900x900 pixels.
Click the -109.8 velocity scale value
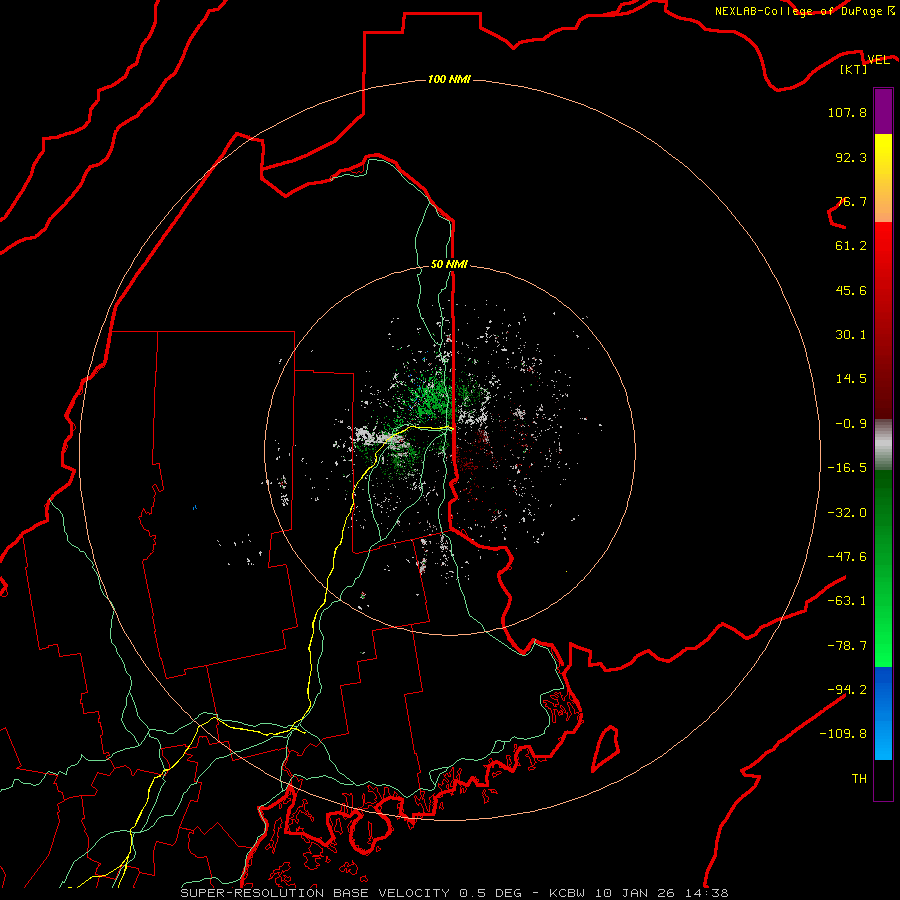point(843,734)
